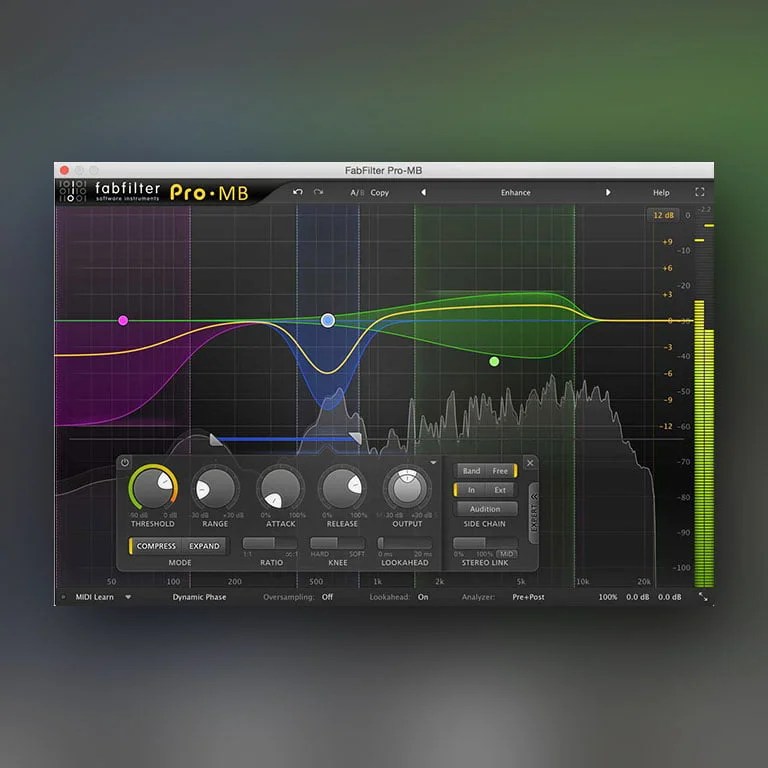
Task: Open the Enhance preset menu
Action: tap(515, 192)
